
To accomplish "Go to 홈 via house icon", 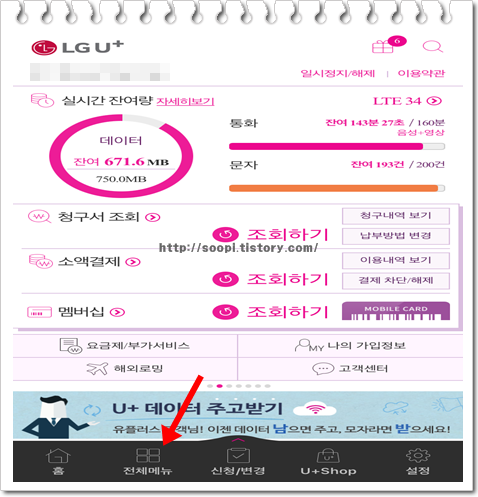I will 58,455.
